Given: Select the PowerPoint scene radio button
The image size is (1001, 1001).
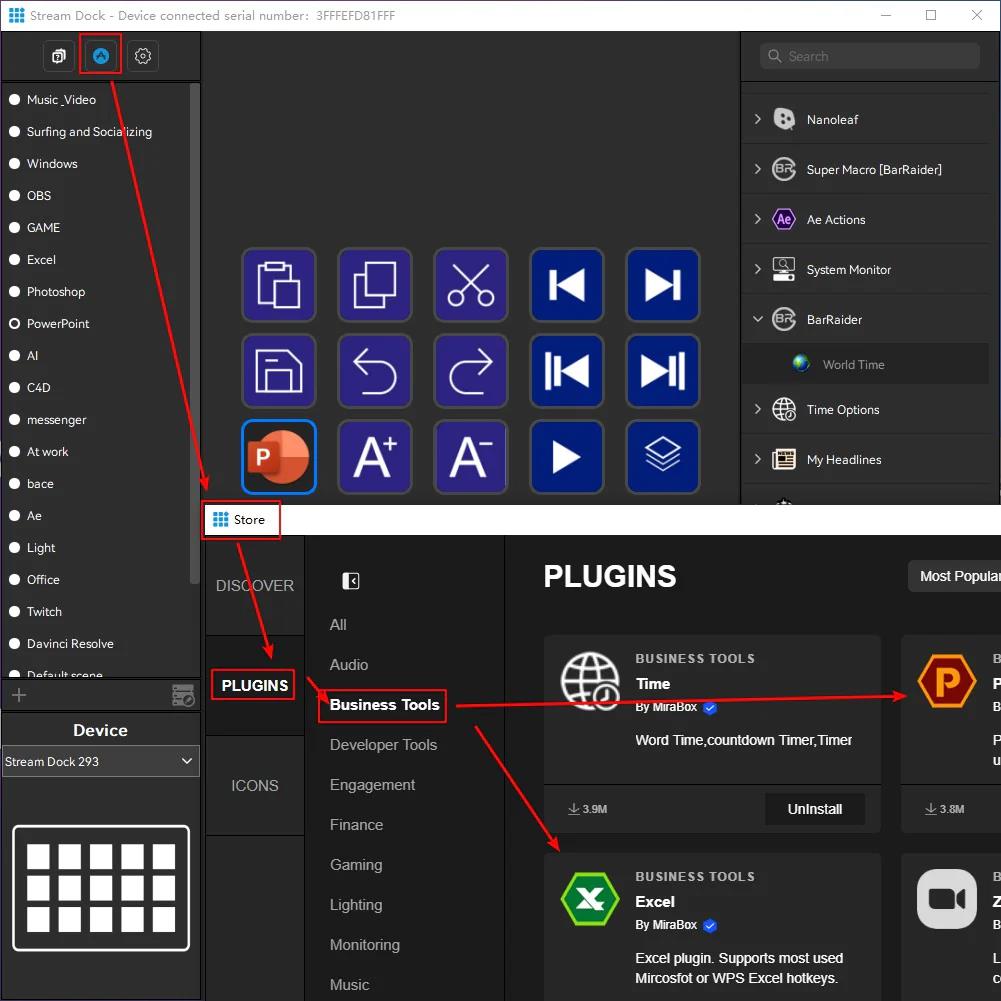Looking at the screenshot, I should point(15,324).
